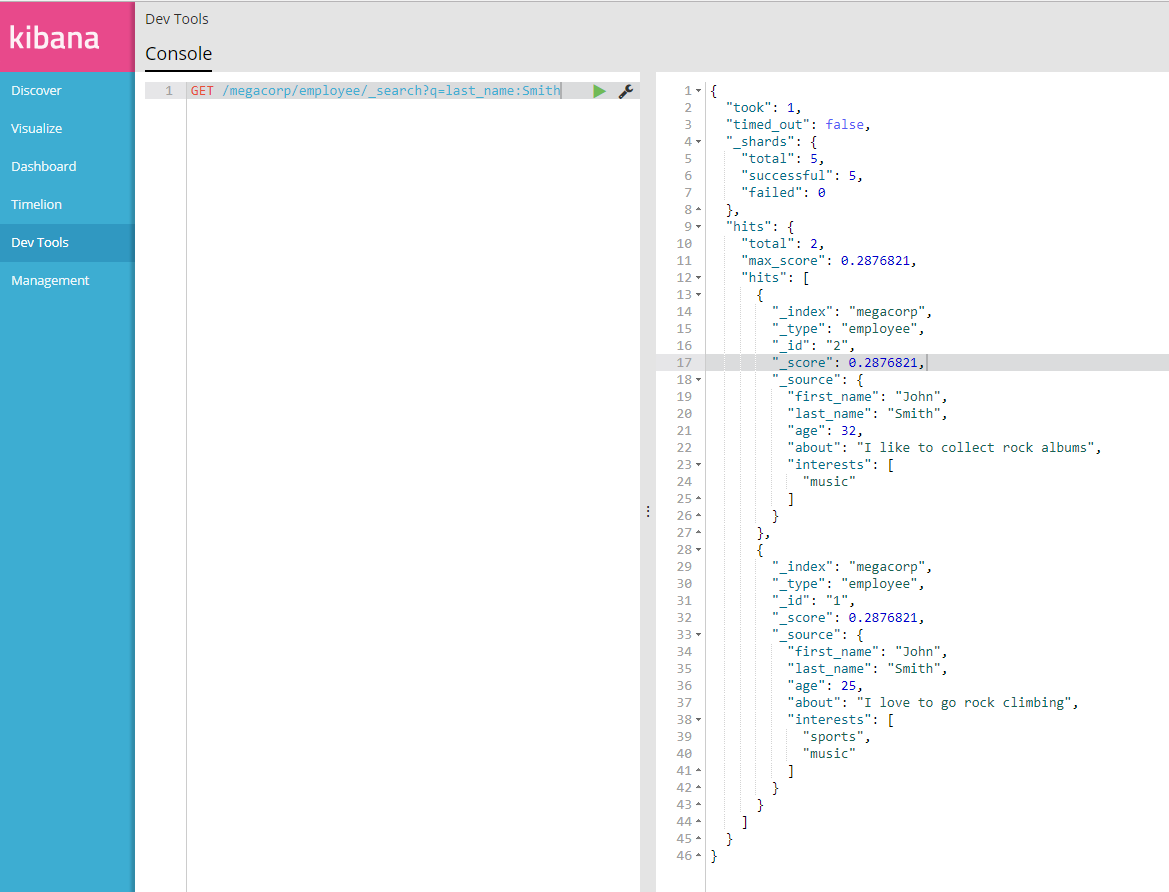
Task: Run the request with the green play icon
Action: [599, 91]
